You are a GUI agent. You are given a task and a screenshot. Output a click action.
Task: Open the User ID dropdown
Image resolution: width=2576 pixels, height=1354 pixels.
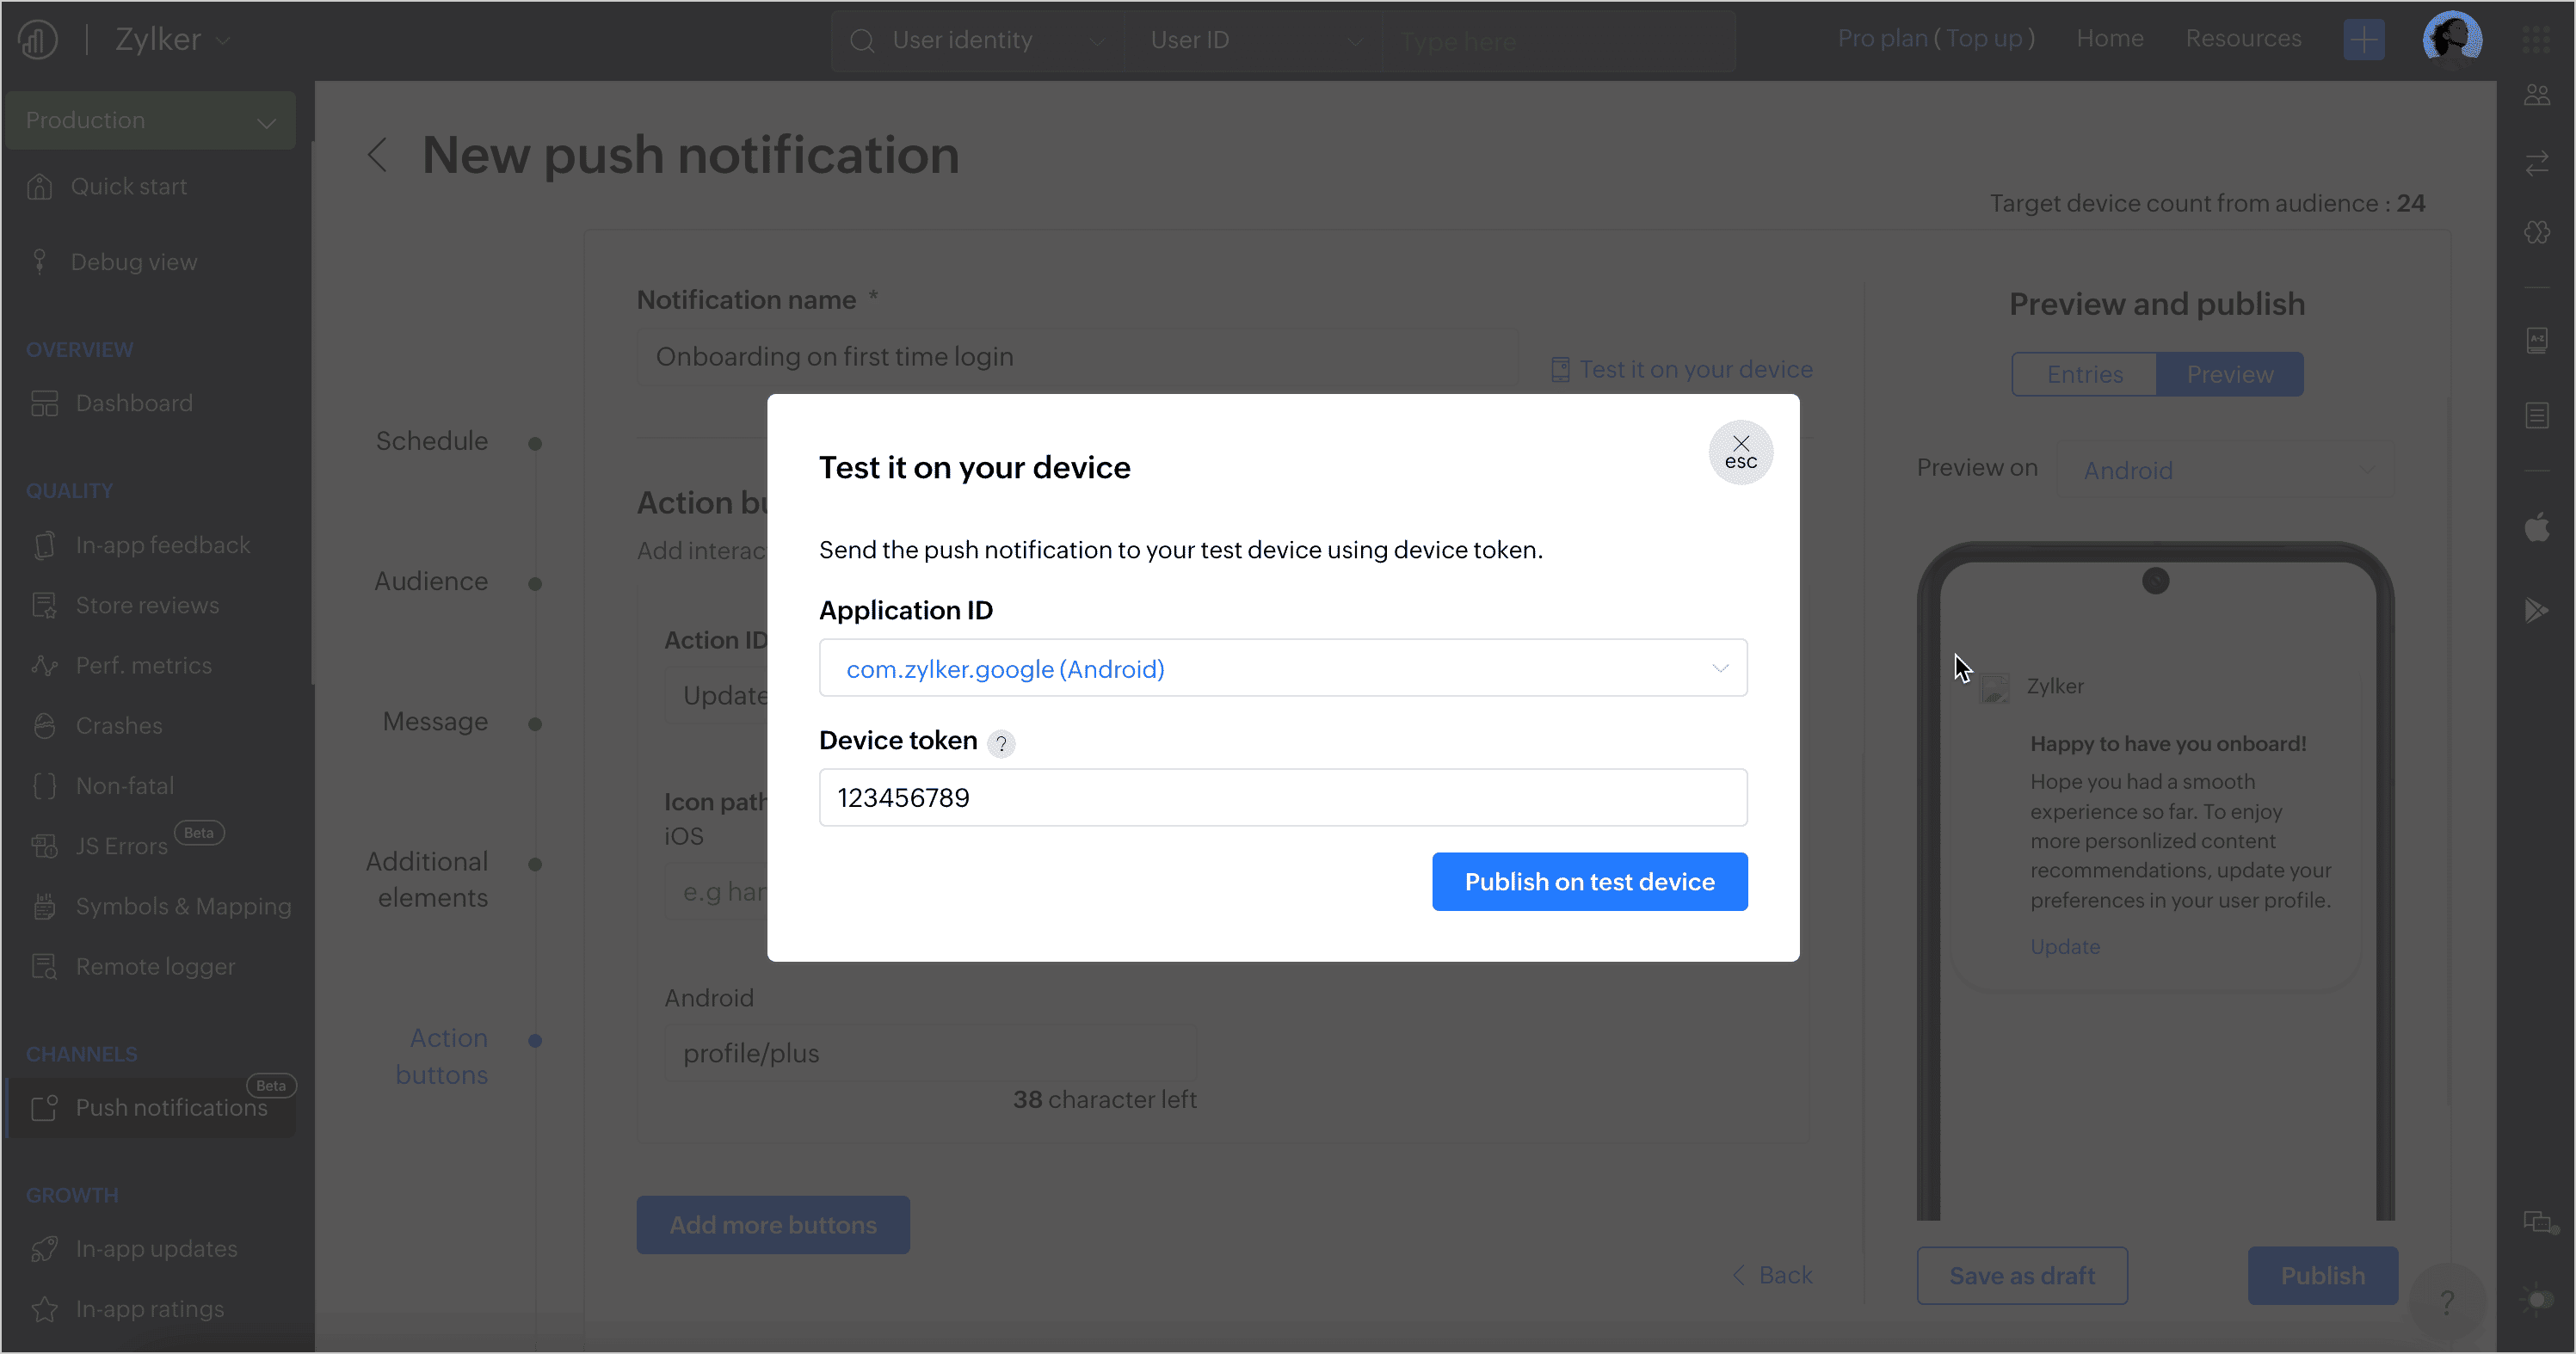(x=1254, y=40)
